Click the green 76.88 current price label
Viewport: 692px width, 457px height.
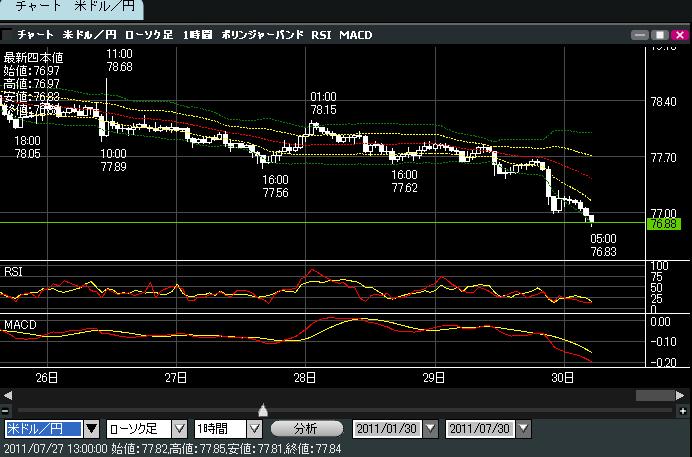pyautogui.click(x=663, y=224)
